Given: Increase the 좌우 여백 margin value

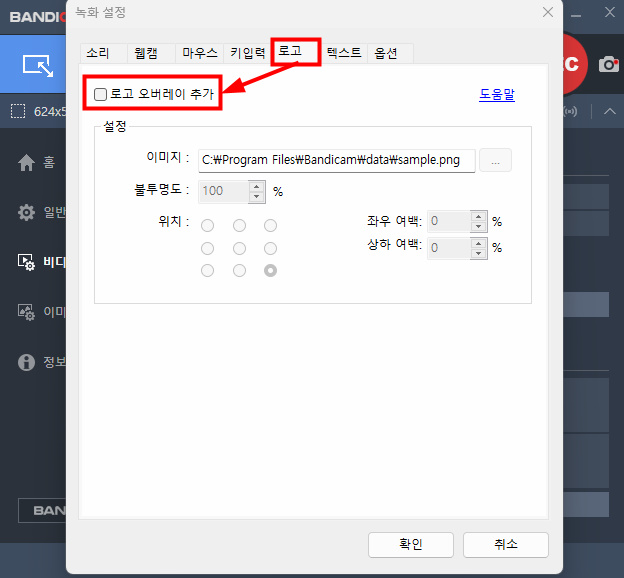Looking at the screenshot, I should [478, 217].
